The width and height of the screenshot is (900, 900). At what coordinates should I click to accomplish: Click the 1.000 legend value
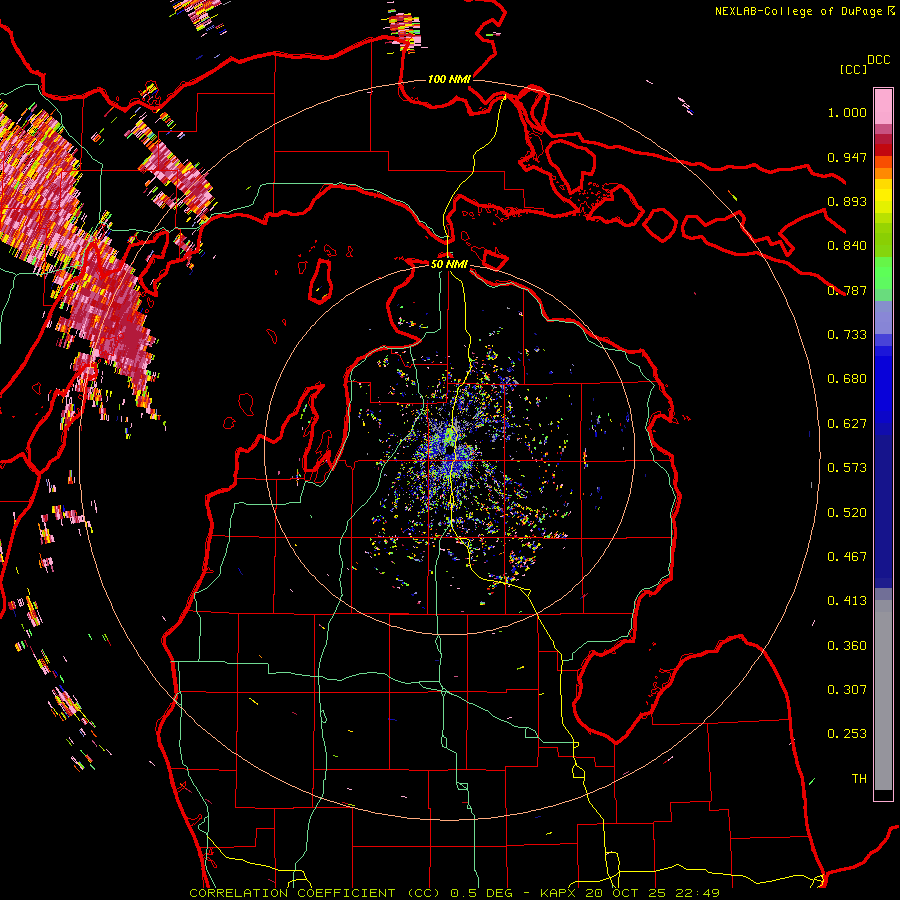(x=847, y=112)
